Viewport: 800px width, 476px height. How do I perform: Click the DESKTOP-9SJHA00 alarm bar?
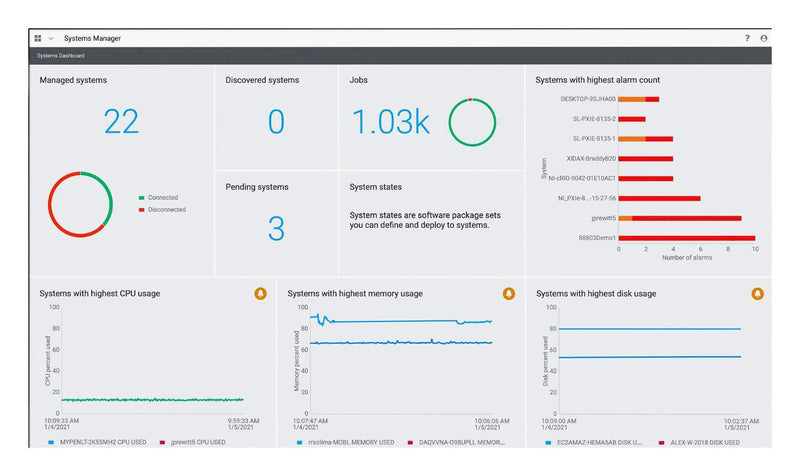tap(638, 99)
